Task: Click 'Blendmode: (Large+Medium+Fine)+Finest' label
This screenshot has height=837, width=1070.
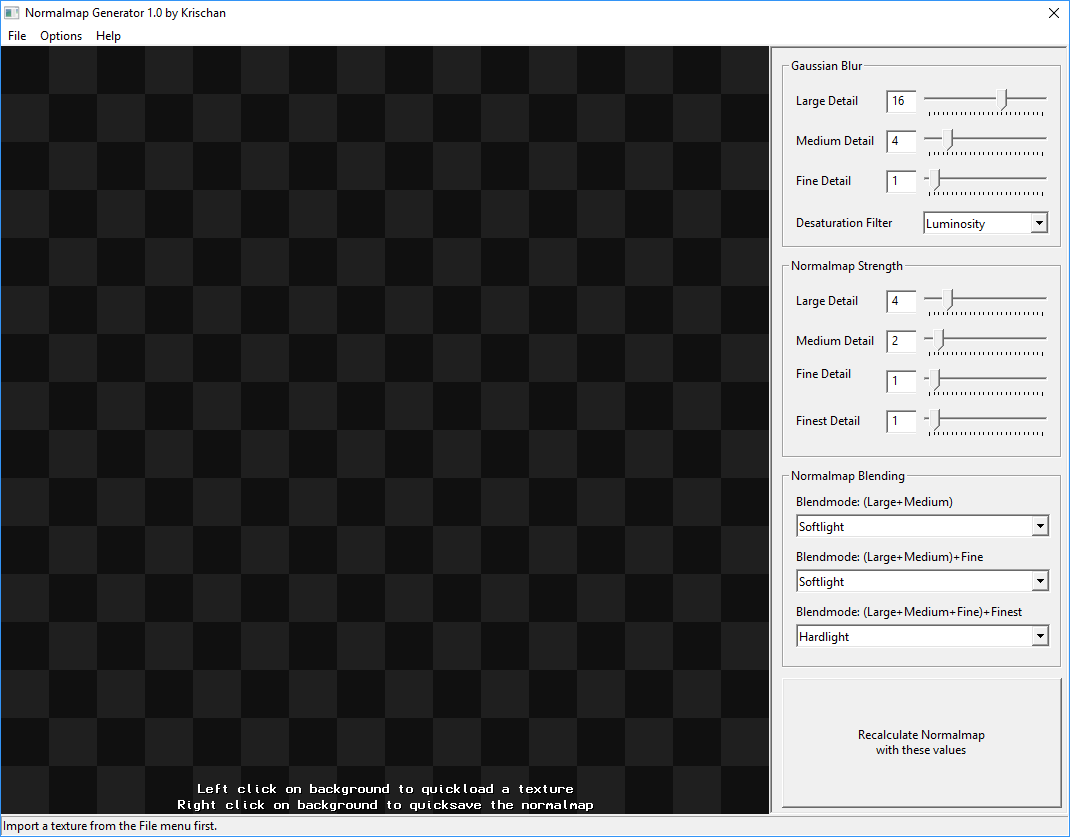Action: 909,612
